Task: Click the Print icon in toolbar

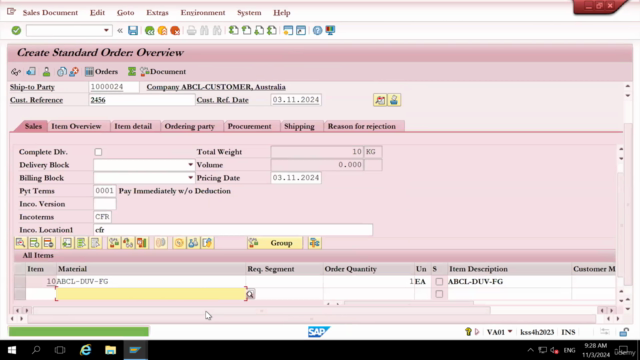Action: (x=191, y=31)
